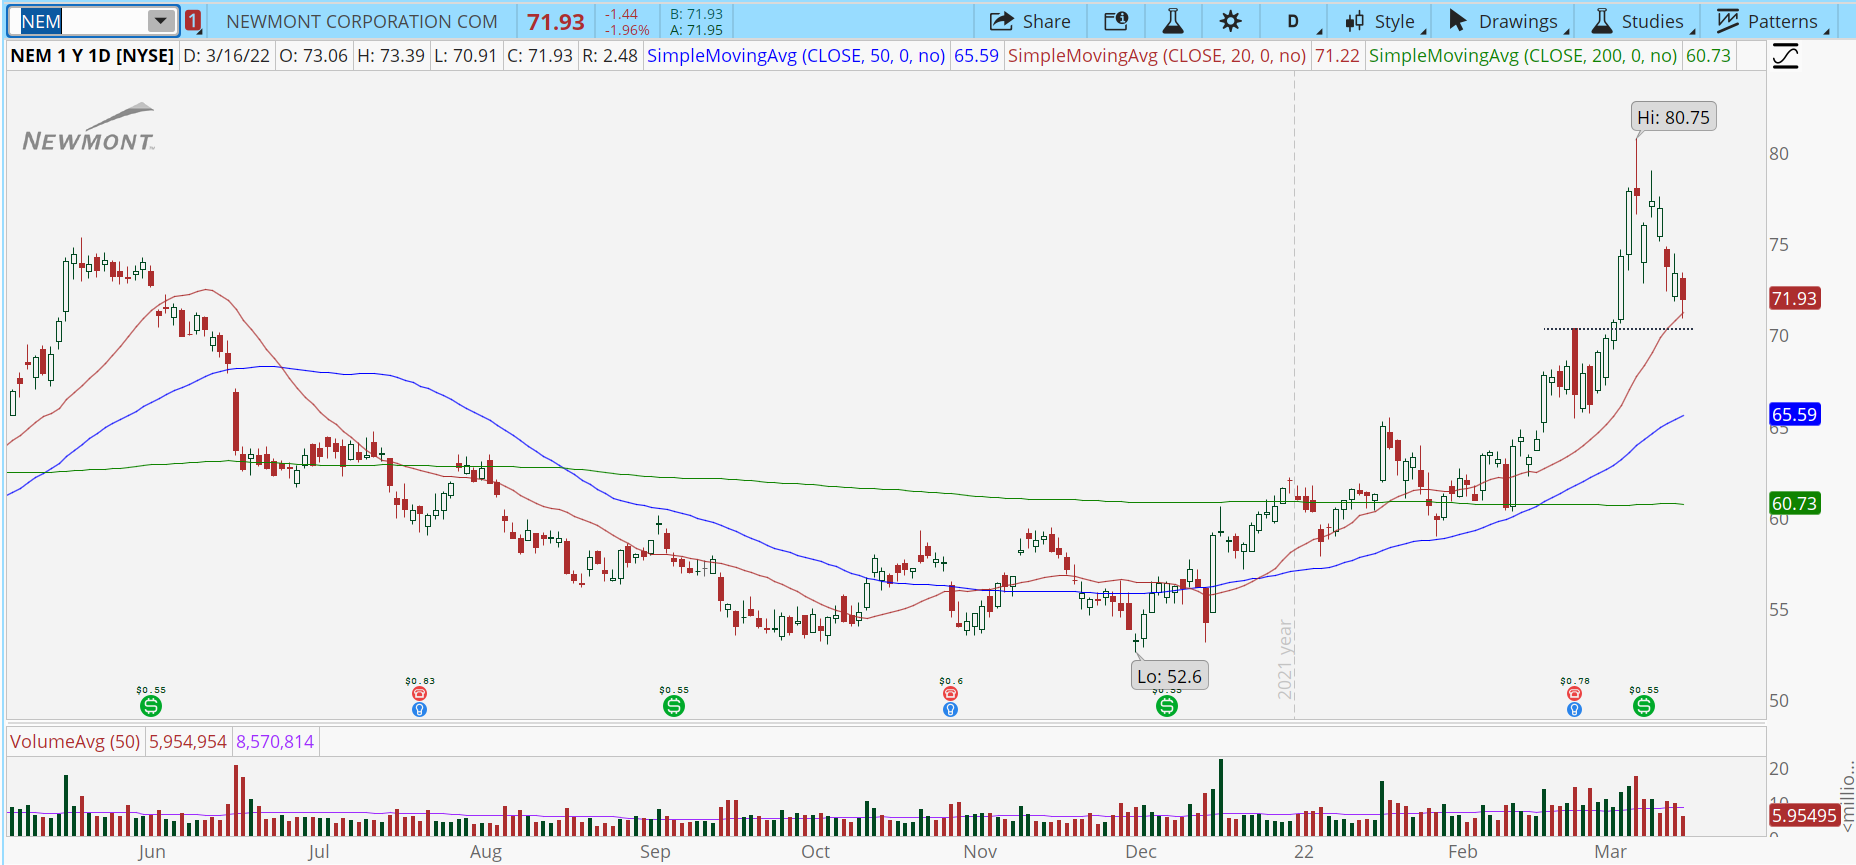Screen dimensions: 1856x865
Task: Click the 'O: 73.06' open value
Action: tap(314, 56)
